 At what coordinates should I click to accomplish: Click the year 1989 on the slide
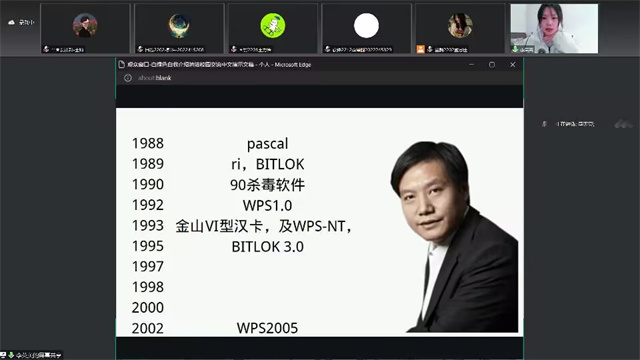click(148, 164)
